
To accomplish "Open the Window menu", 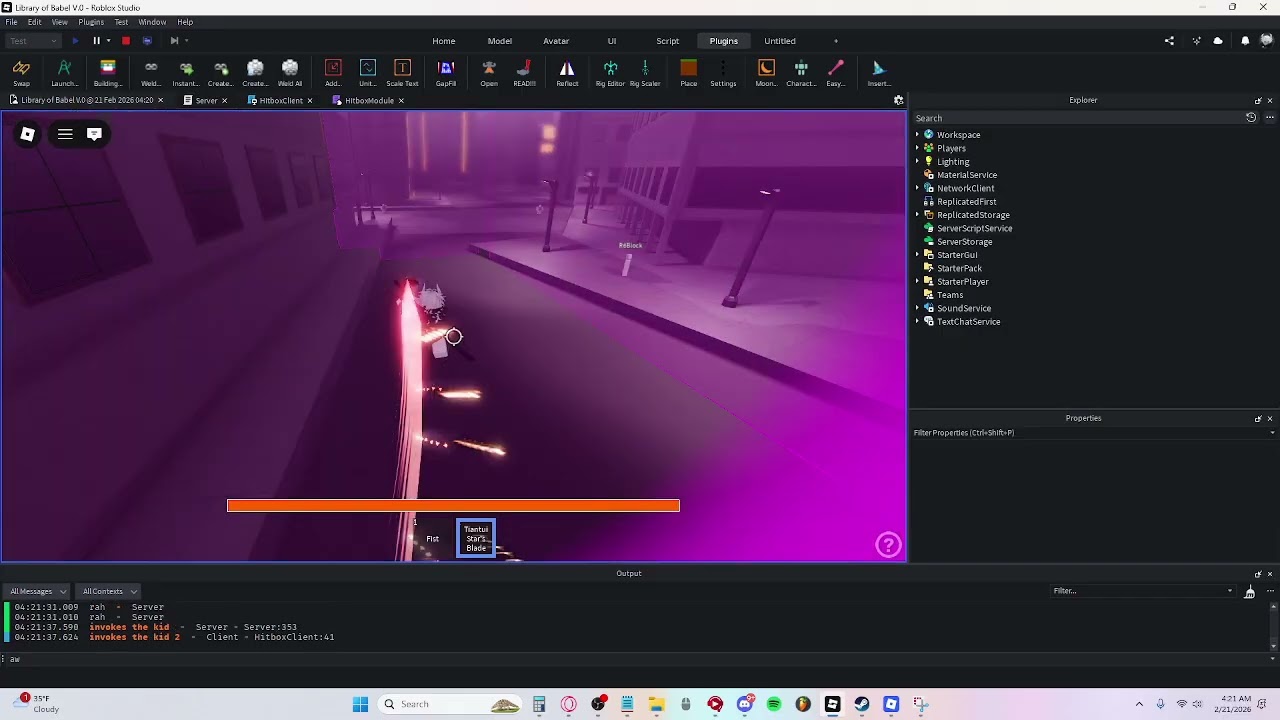I will [152, 22].
